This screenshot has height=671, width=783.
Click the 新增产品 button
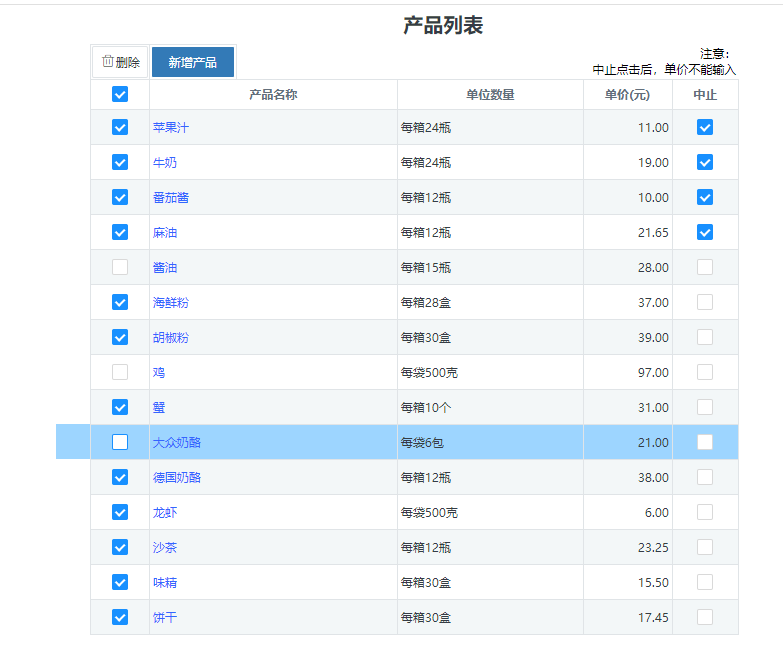(x=192, y=62)
